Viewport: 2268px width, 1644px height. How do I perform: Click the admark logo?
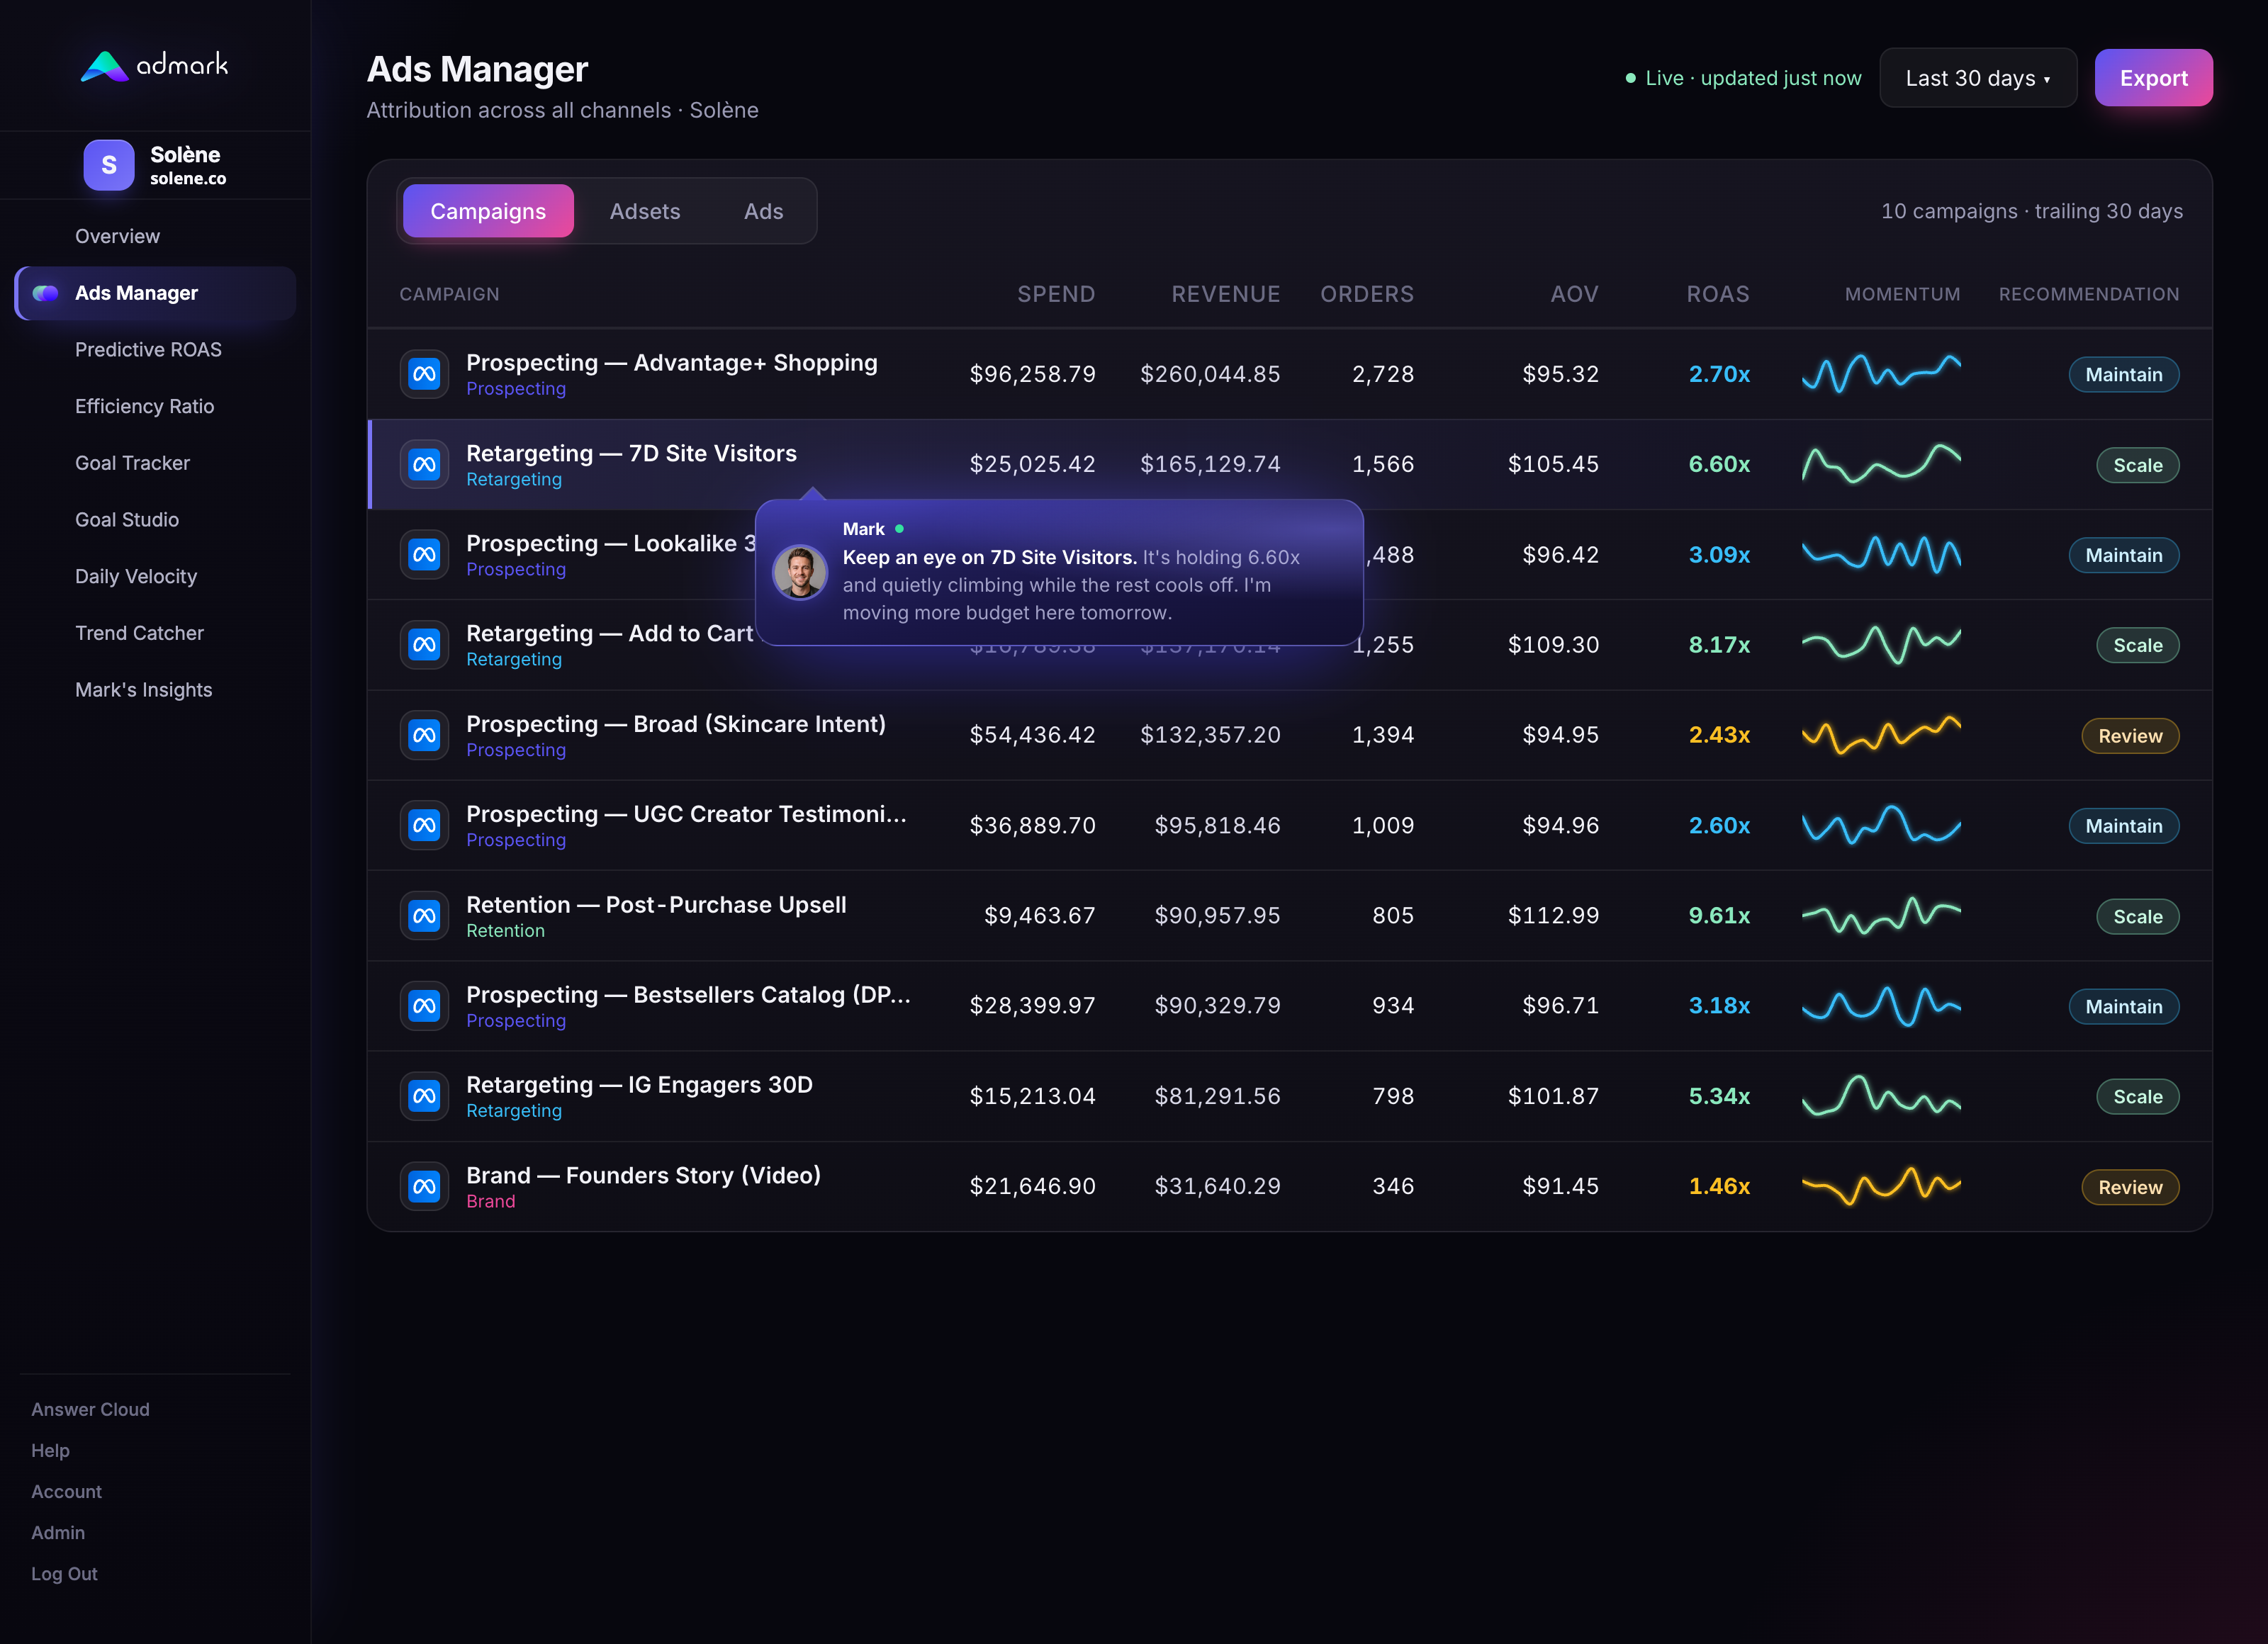point(154,65)
